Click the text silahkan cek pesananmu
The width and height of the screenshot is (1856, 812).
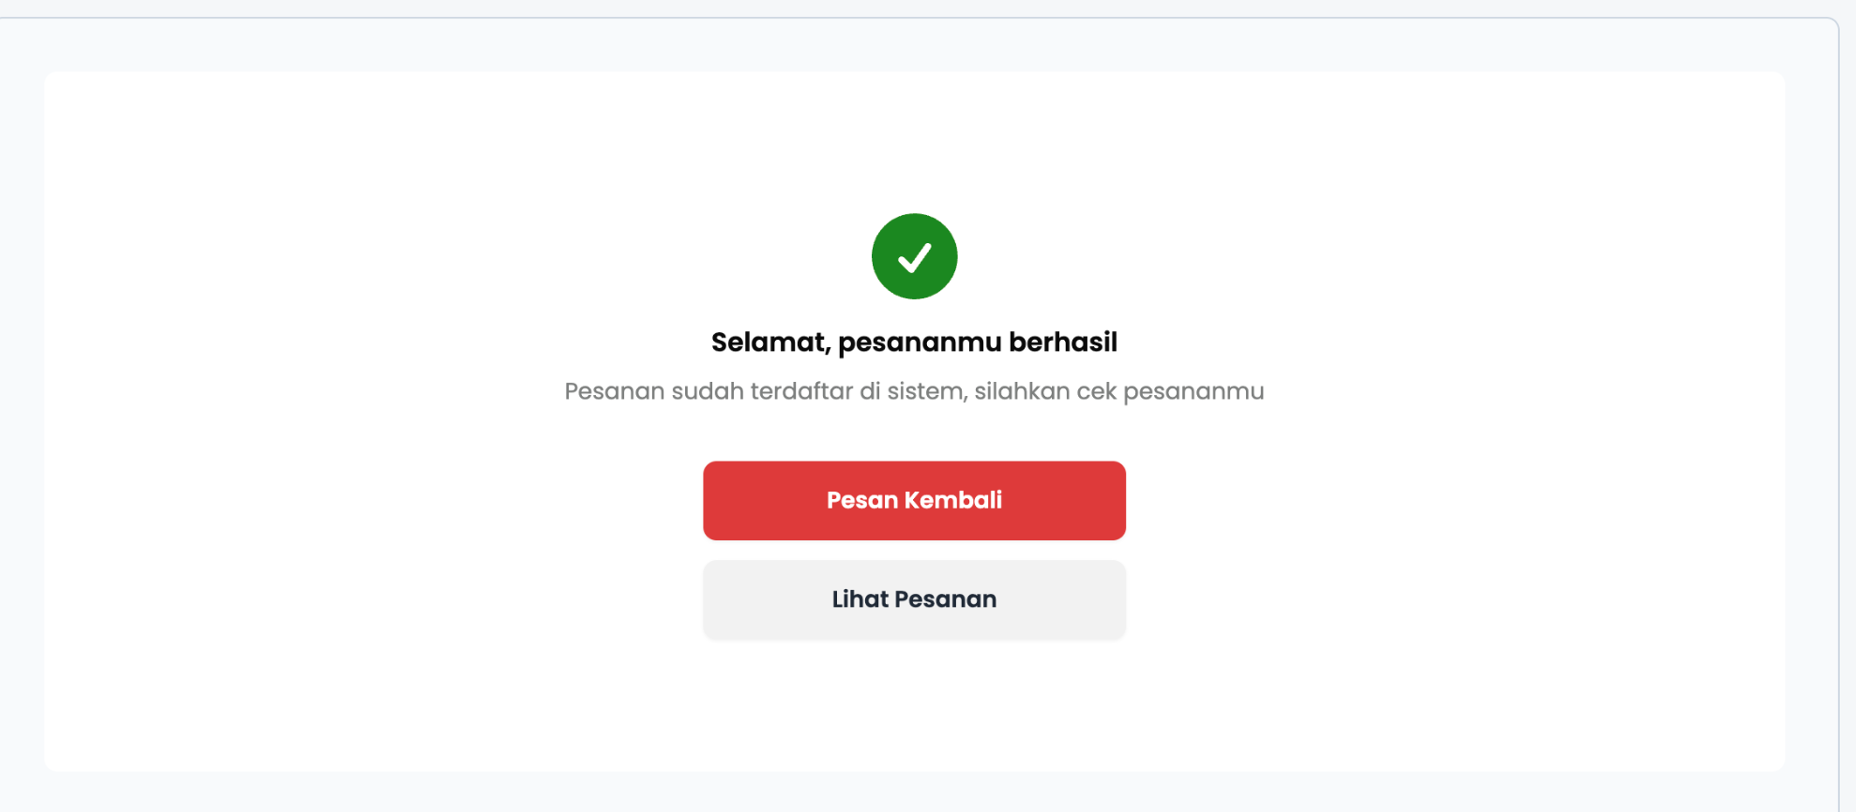pyautogui.click(x=1119, y=391)
